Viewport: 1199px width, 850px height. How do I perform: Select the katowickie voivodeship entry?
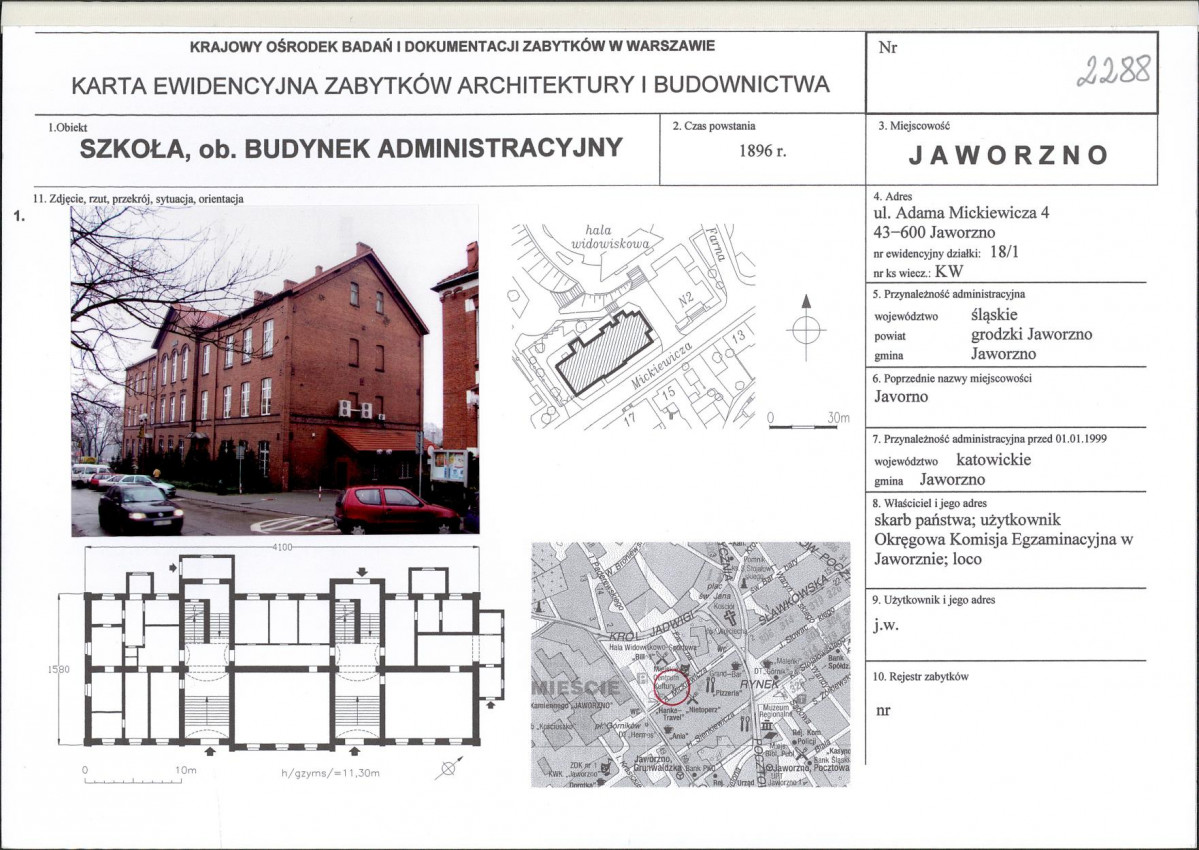pyautogui.click(x=993, y=460)
